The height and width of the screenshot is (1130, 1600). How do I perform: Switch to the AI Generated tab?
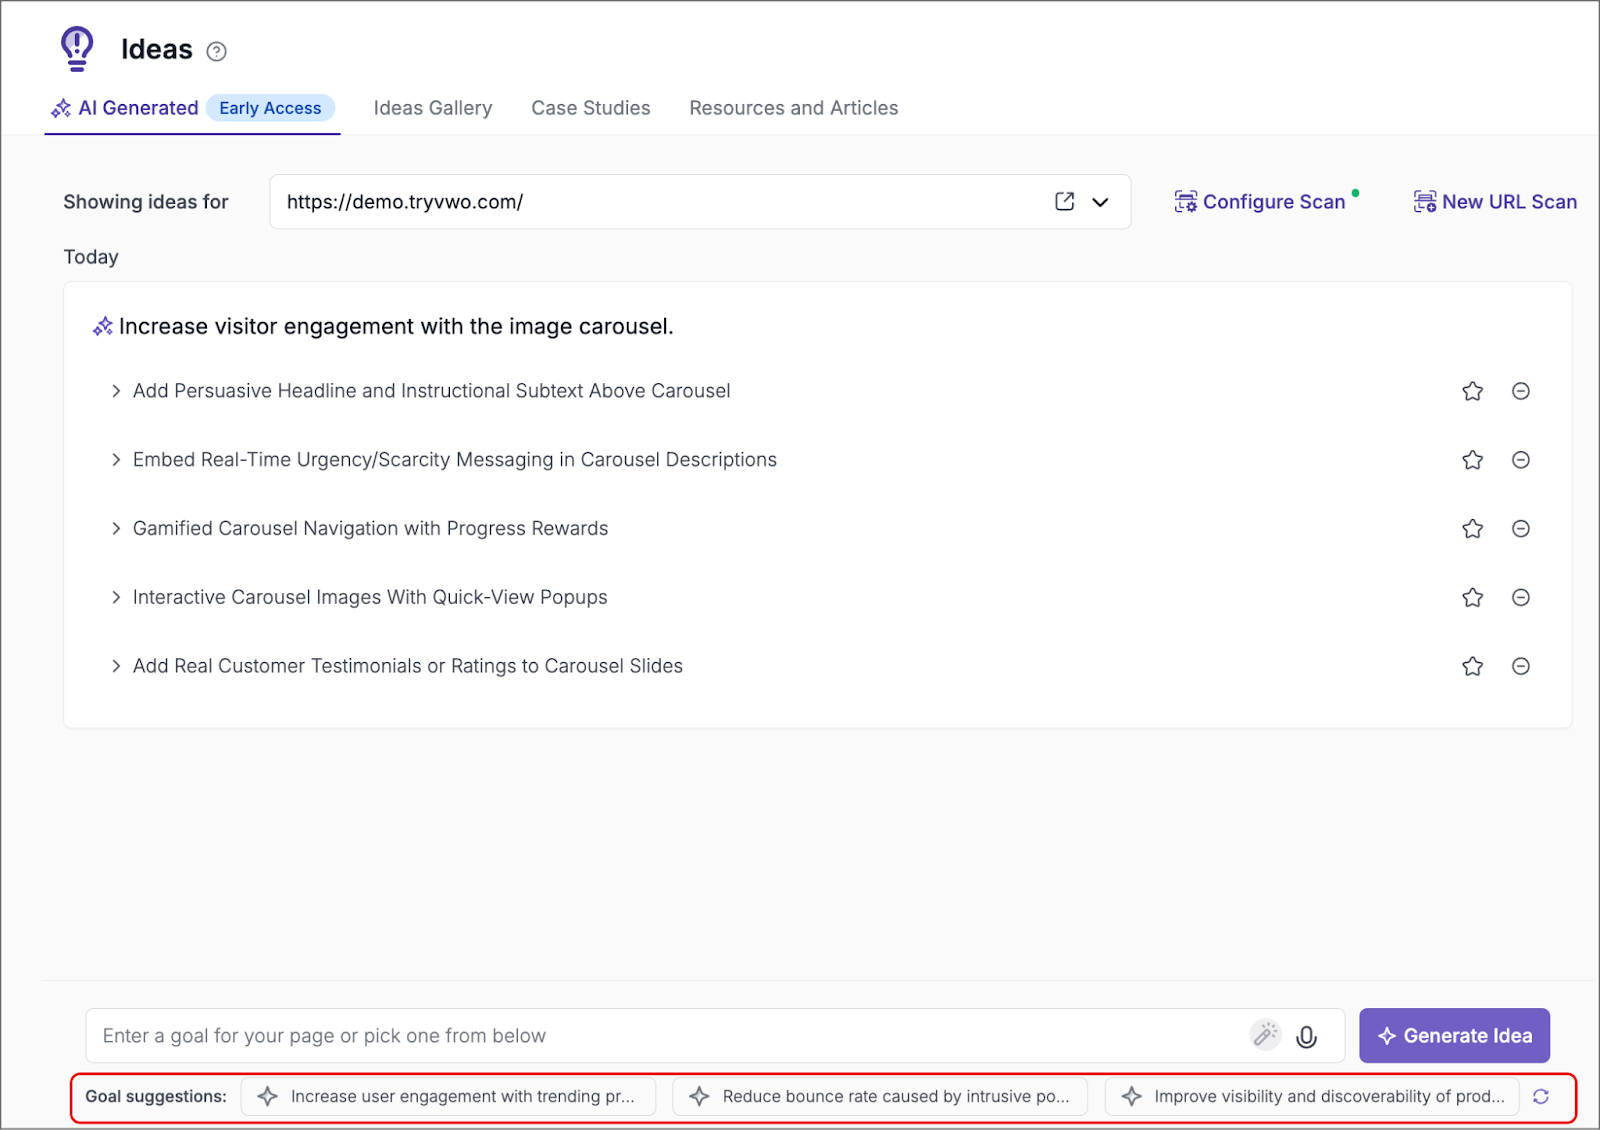pos(192,108)
